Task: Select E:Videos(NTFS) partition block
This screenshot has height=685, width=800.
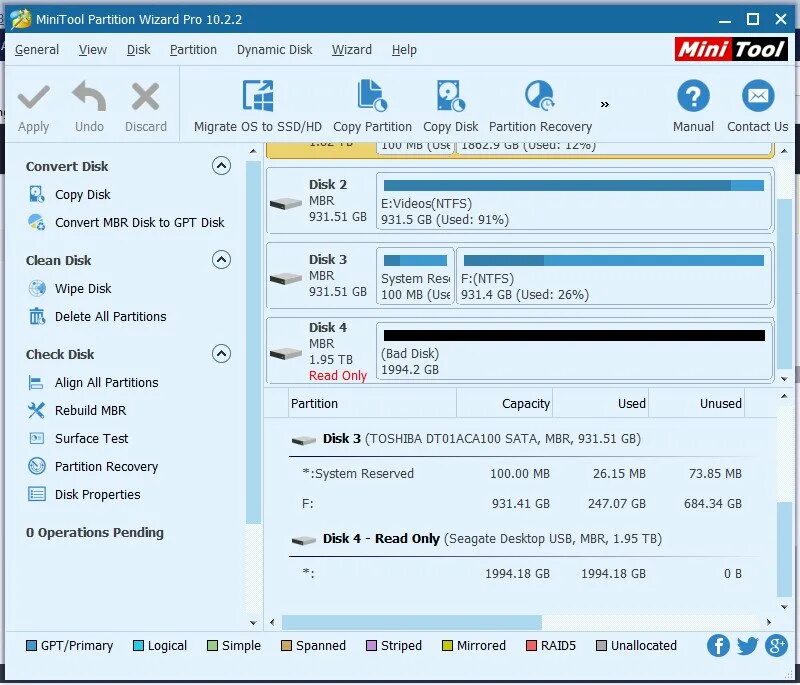Action: click(574, 201)
